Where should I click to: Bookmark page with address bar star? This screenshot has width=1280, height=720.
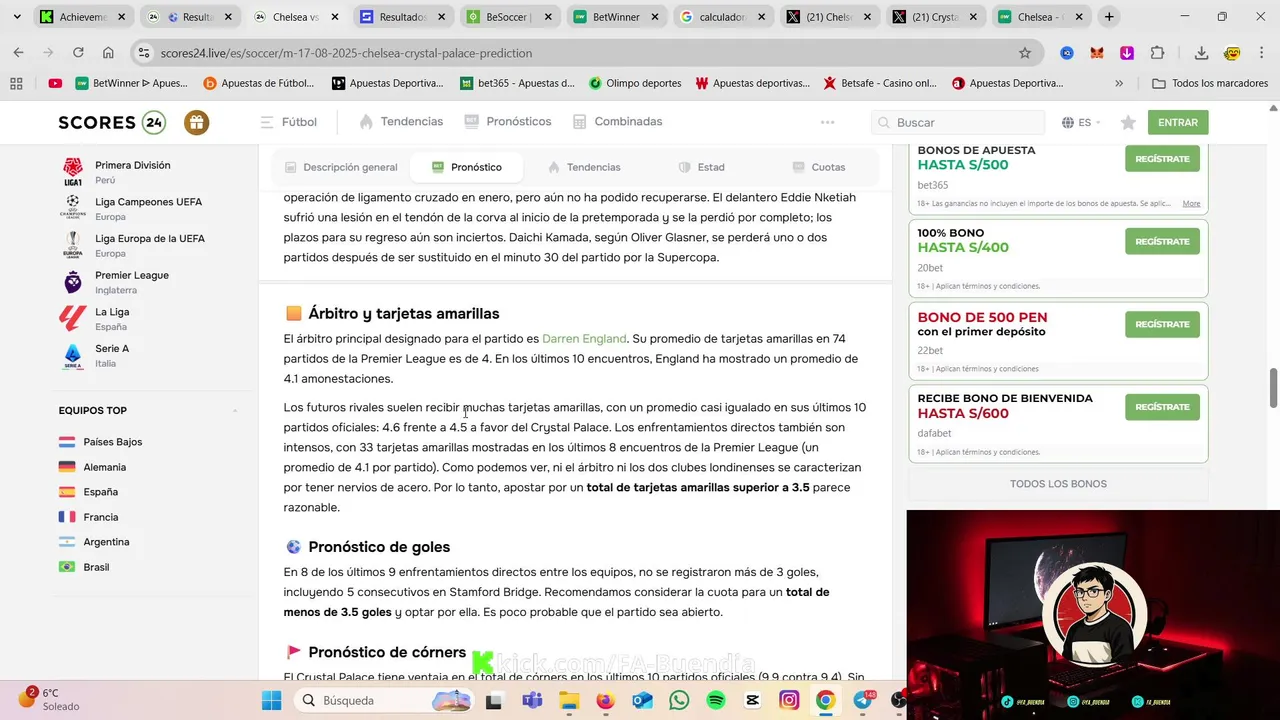click(1025, 53)
